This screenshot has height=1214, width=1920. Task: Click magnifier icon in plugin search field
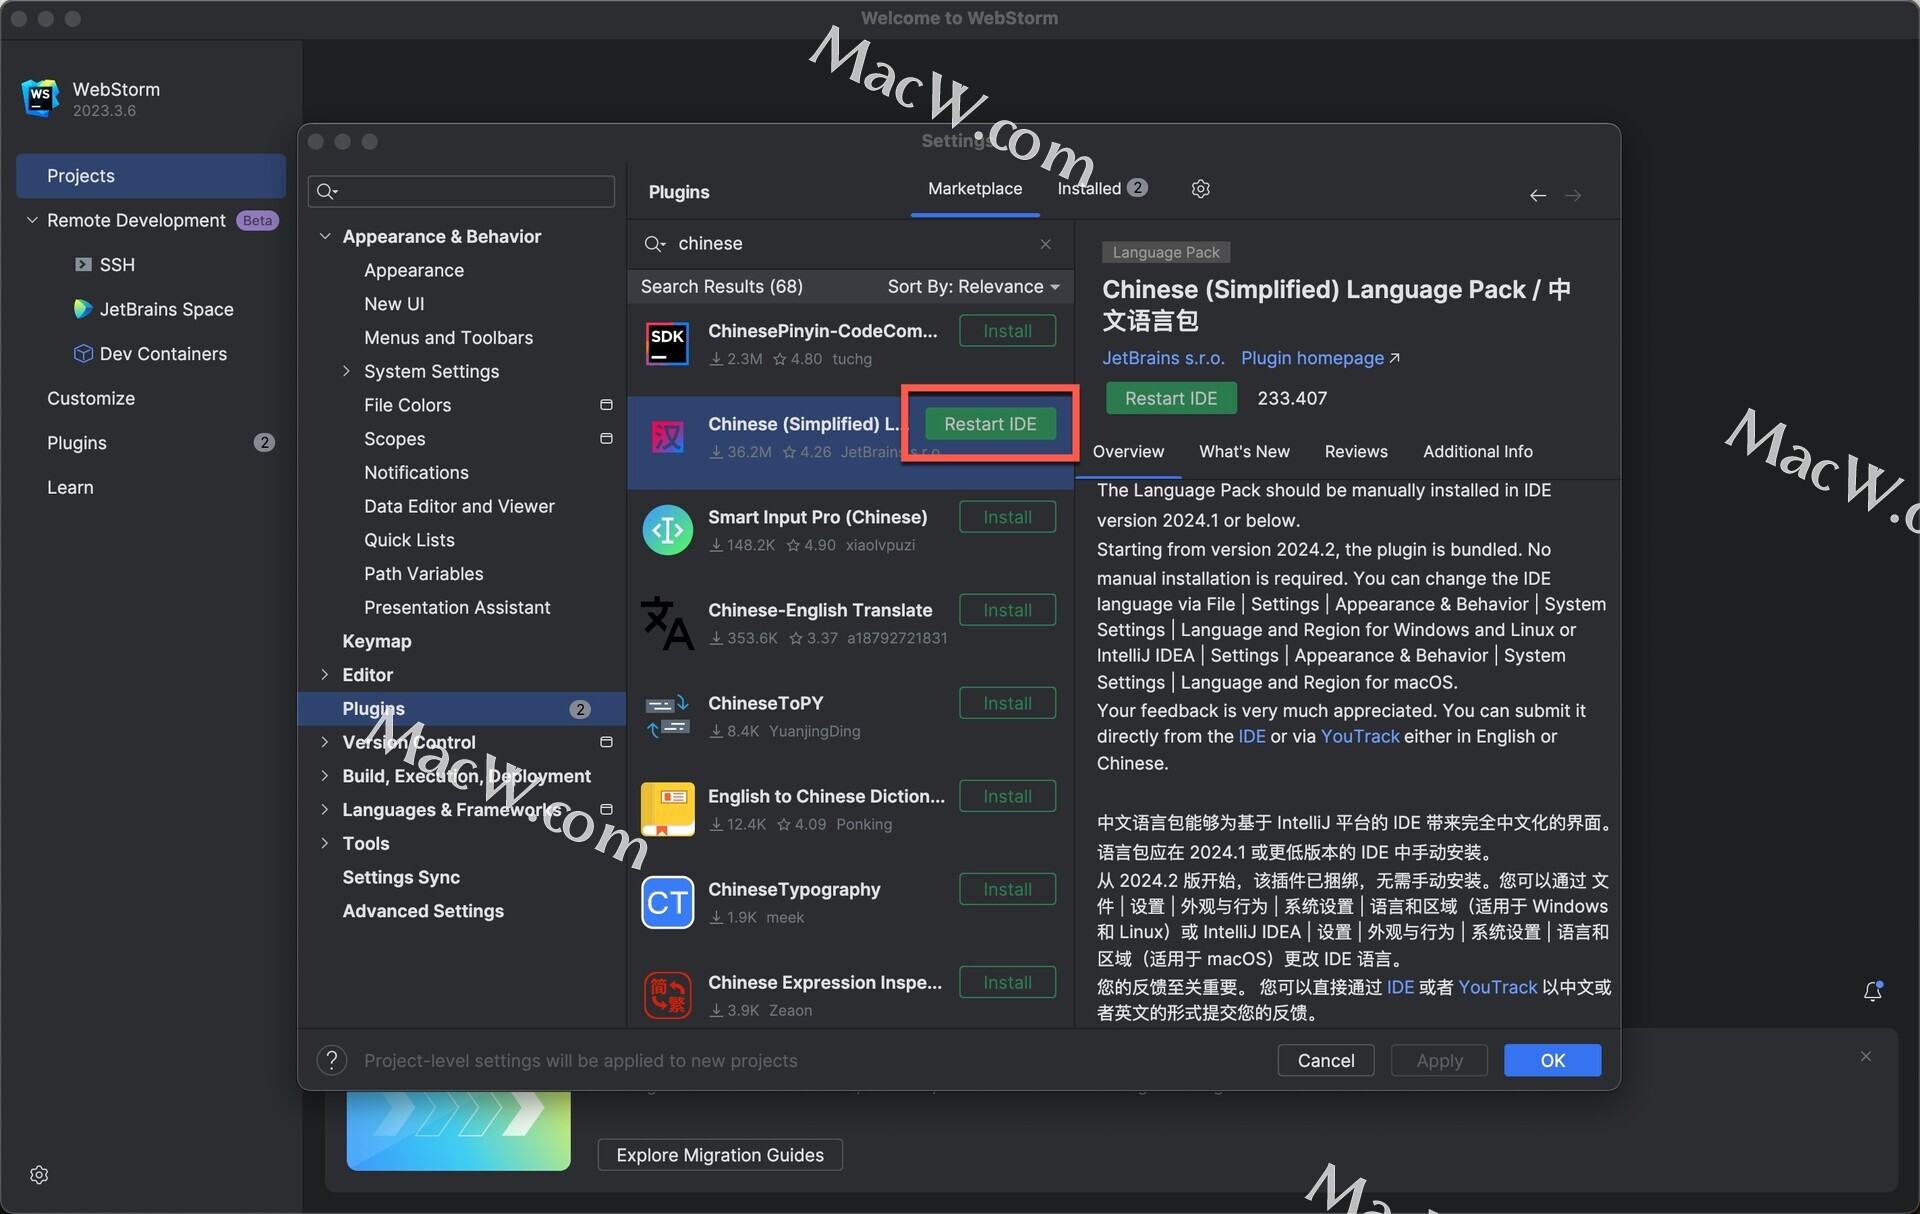tap(655, 244)
